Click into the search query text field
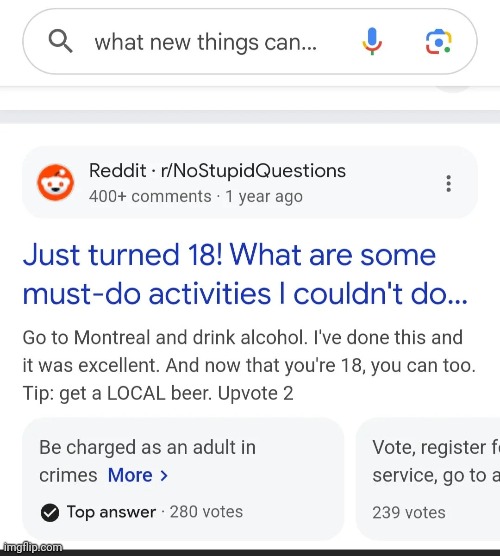The height and width of the screenshot is (556, 500). pyautogui.click(x=206, y=42)
